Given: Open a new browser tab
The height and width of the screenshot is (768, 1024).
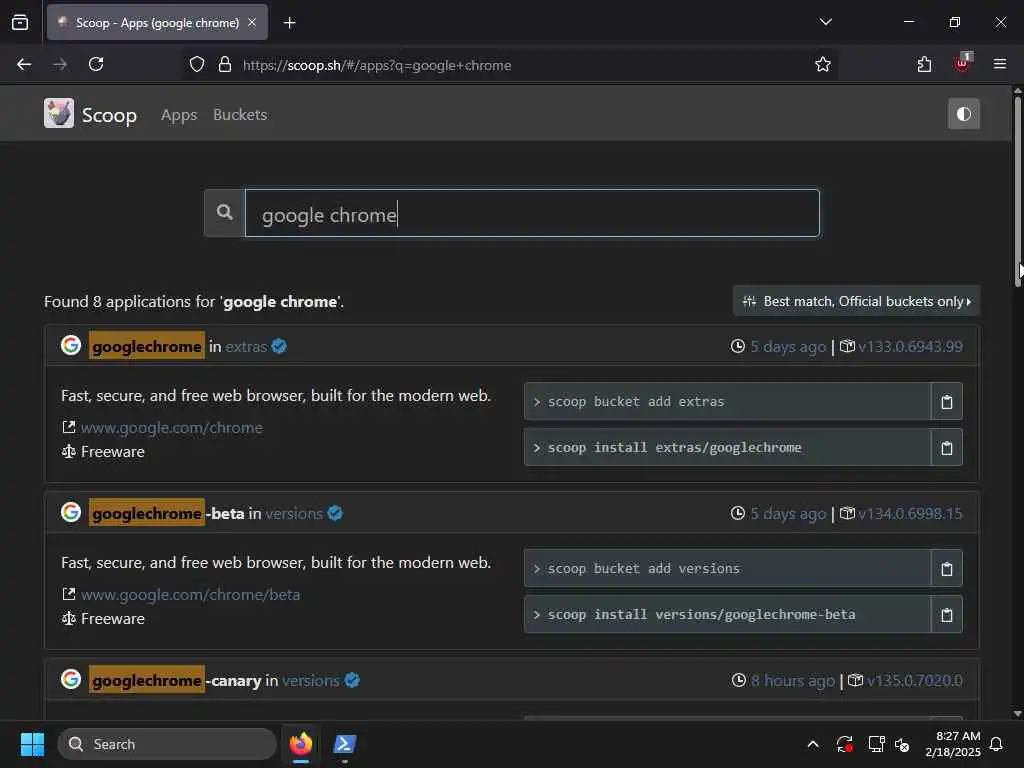Looking at the screenshot, I should (289, 23).
